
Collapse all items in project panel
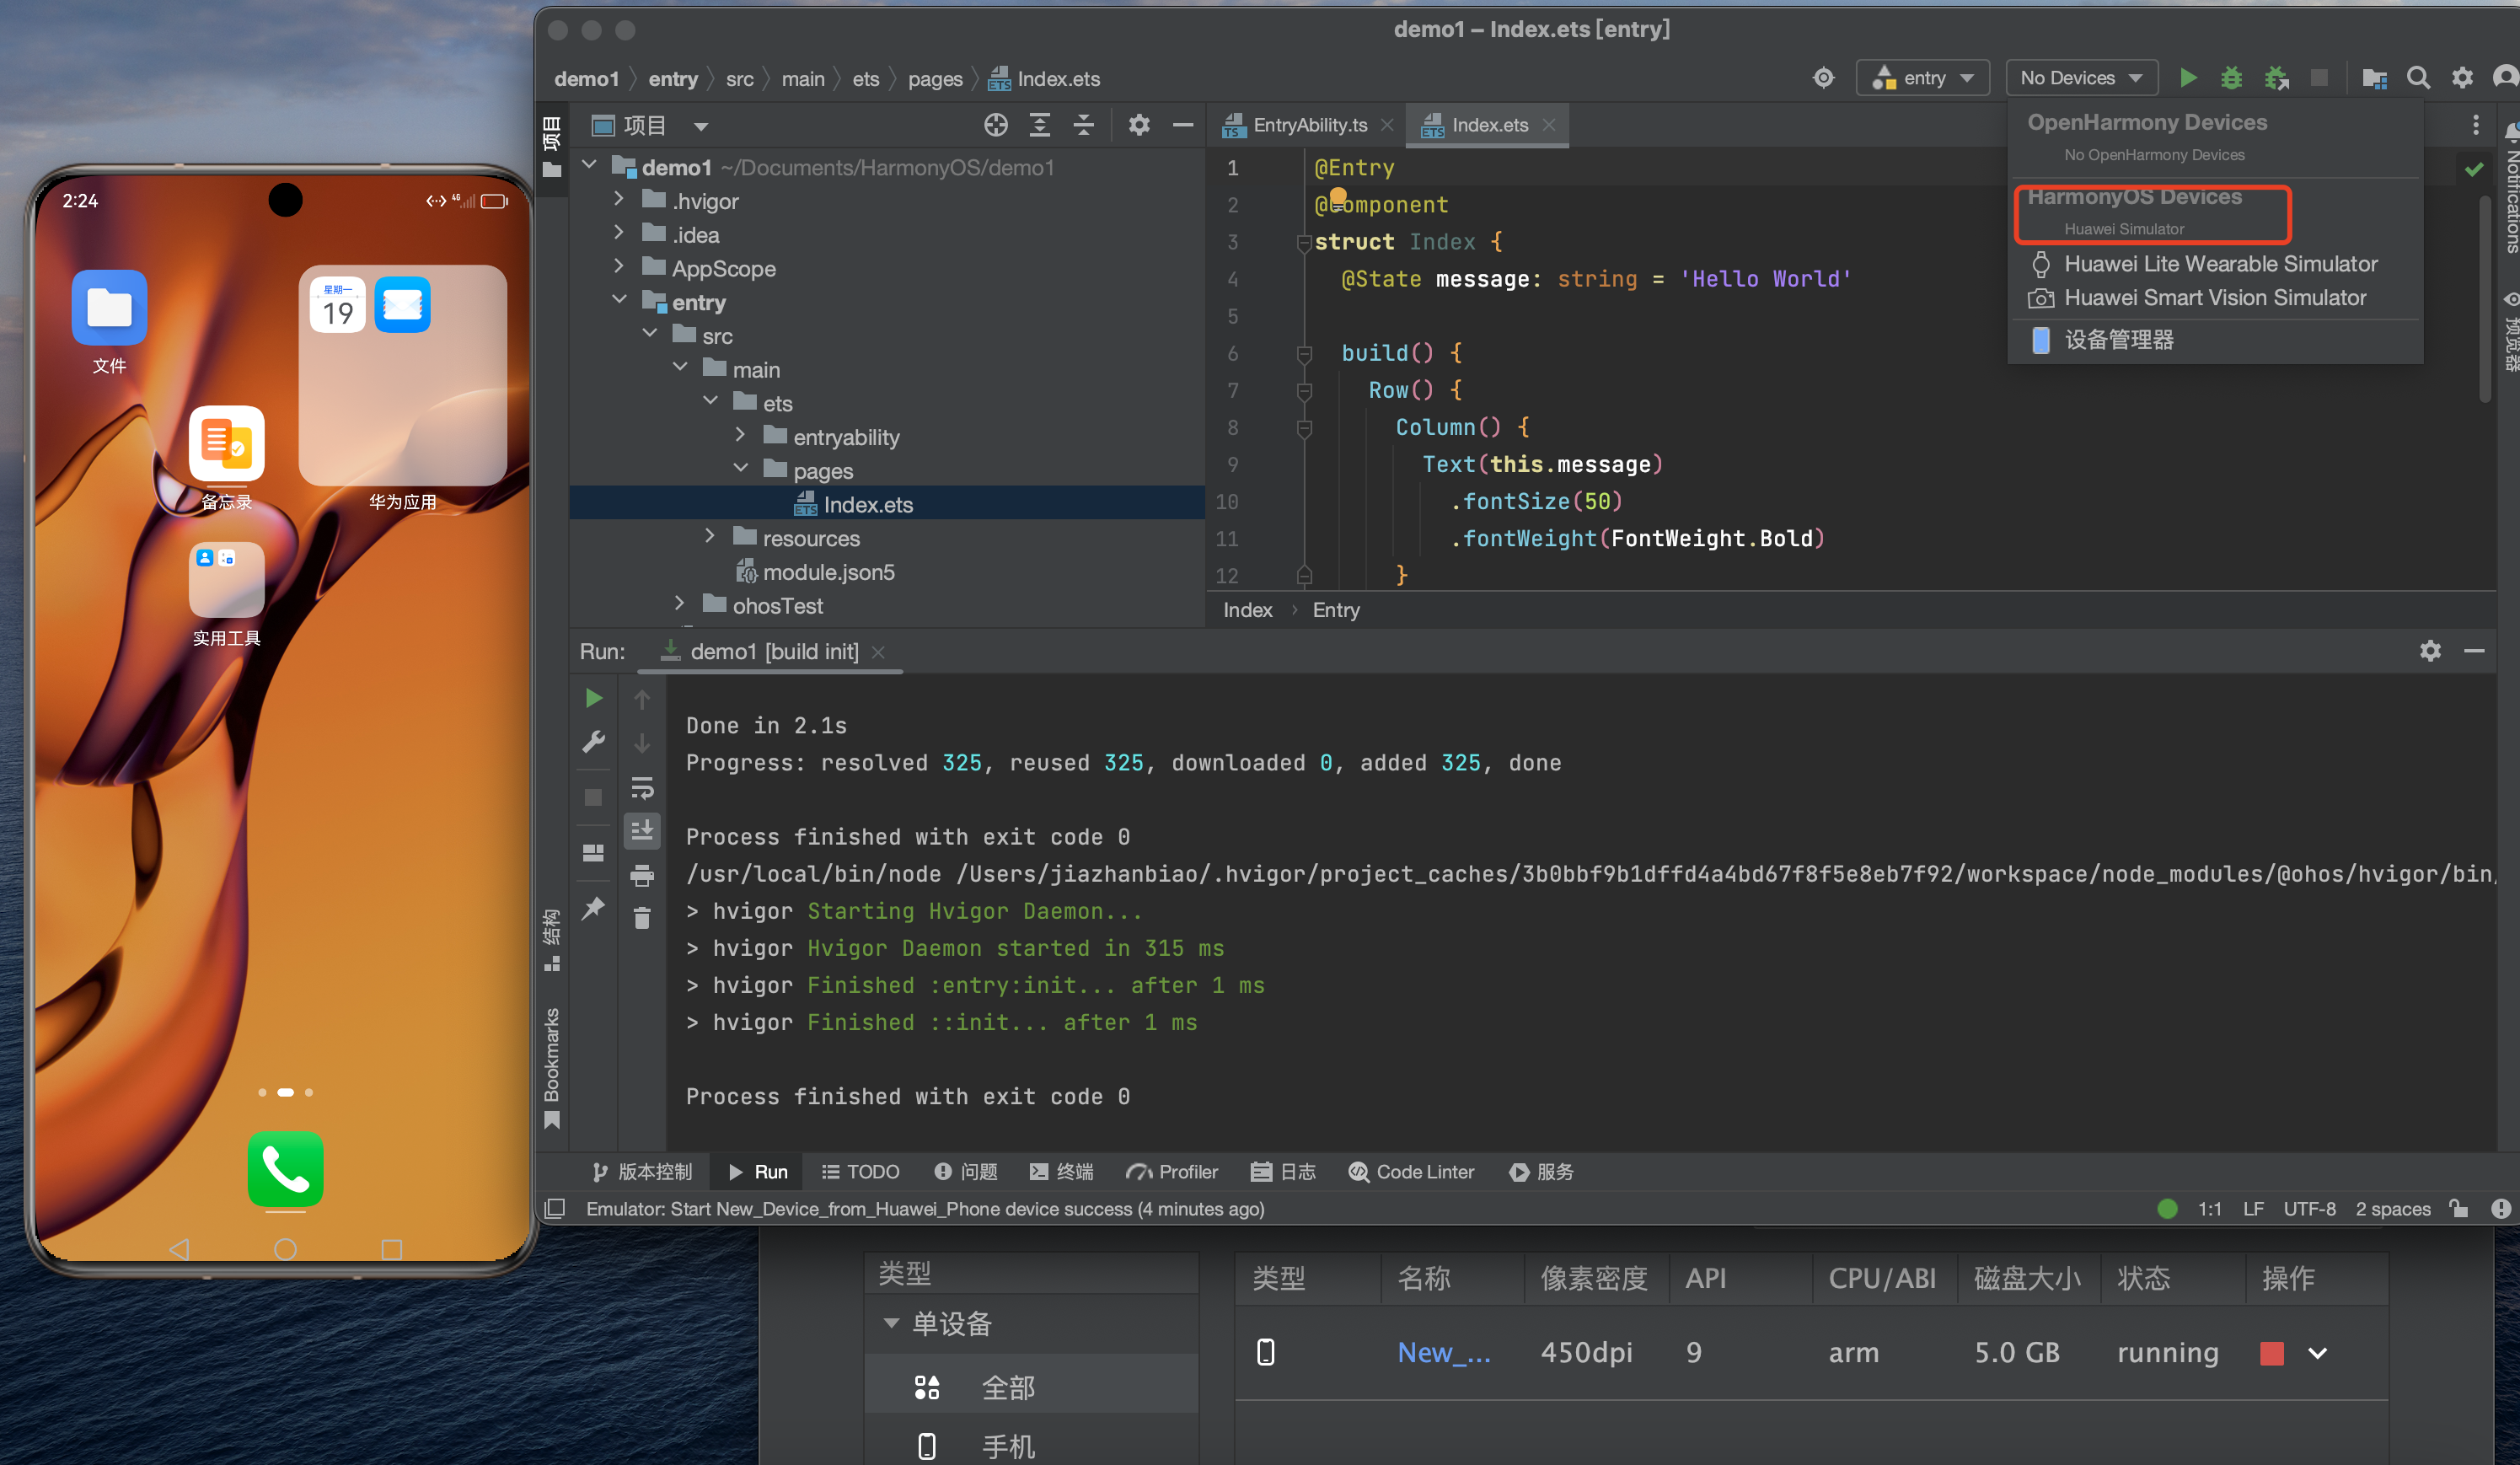coord(1083,125)
